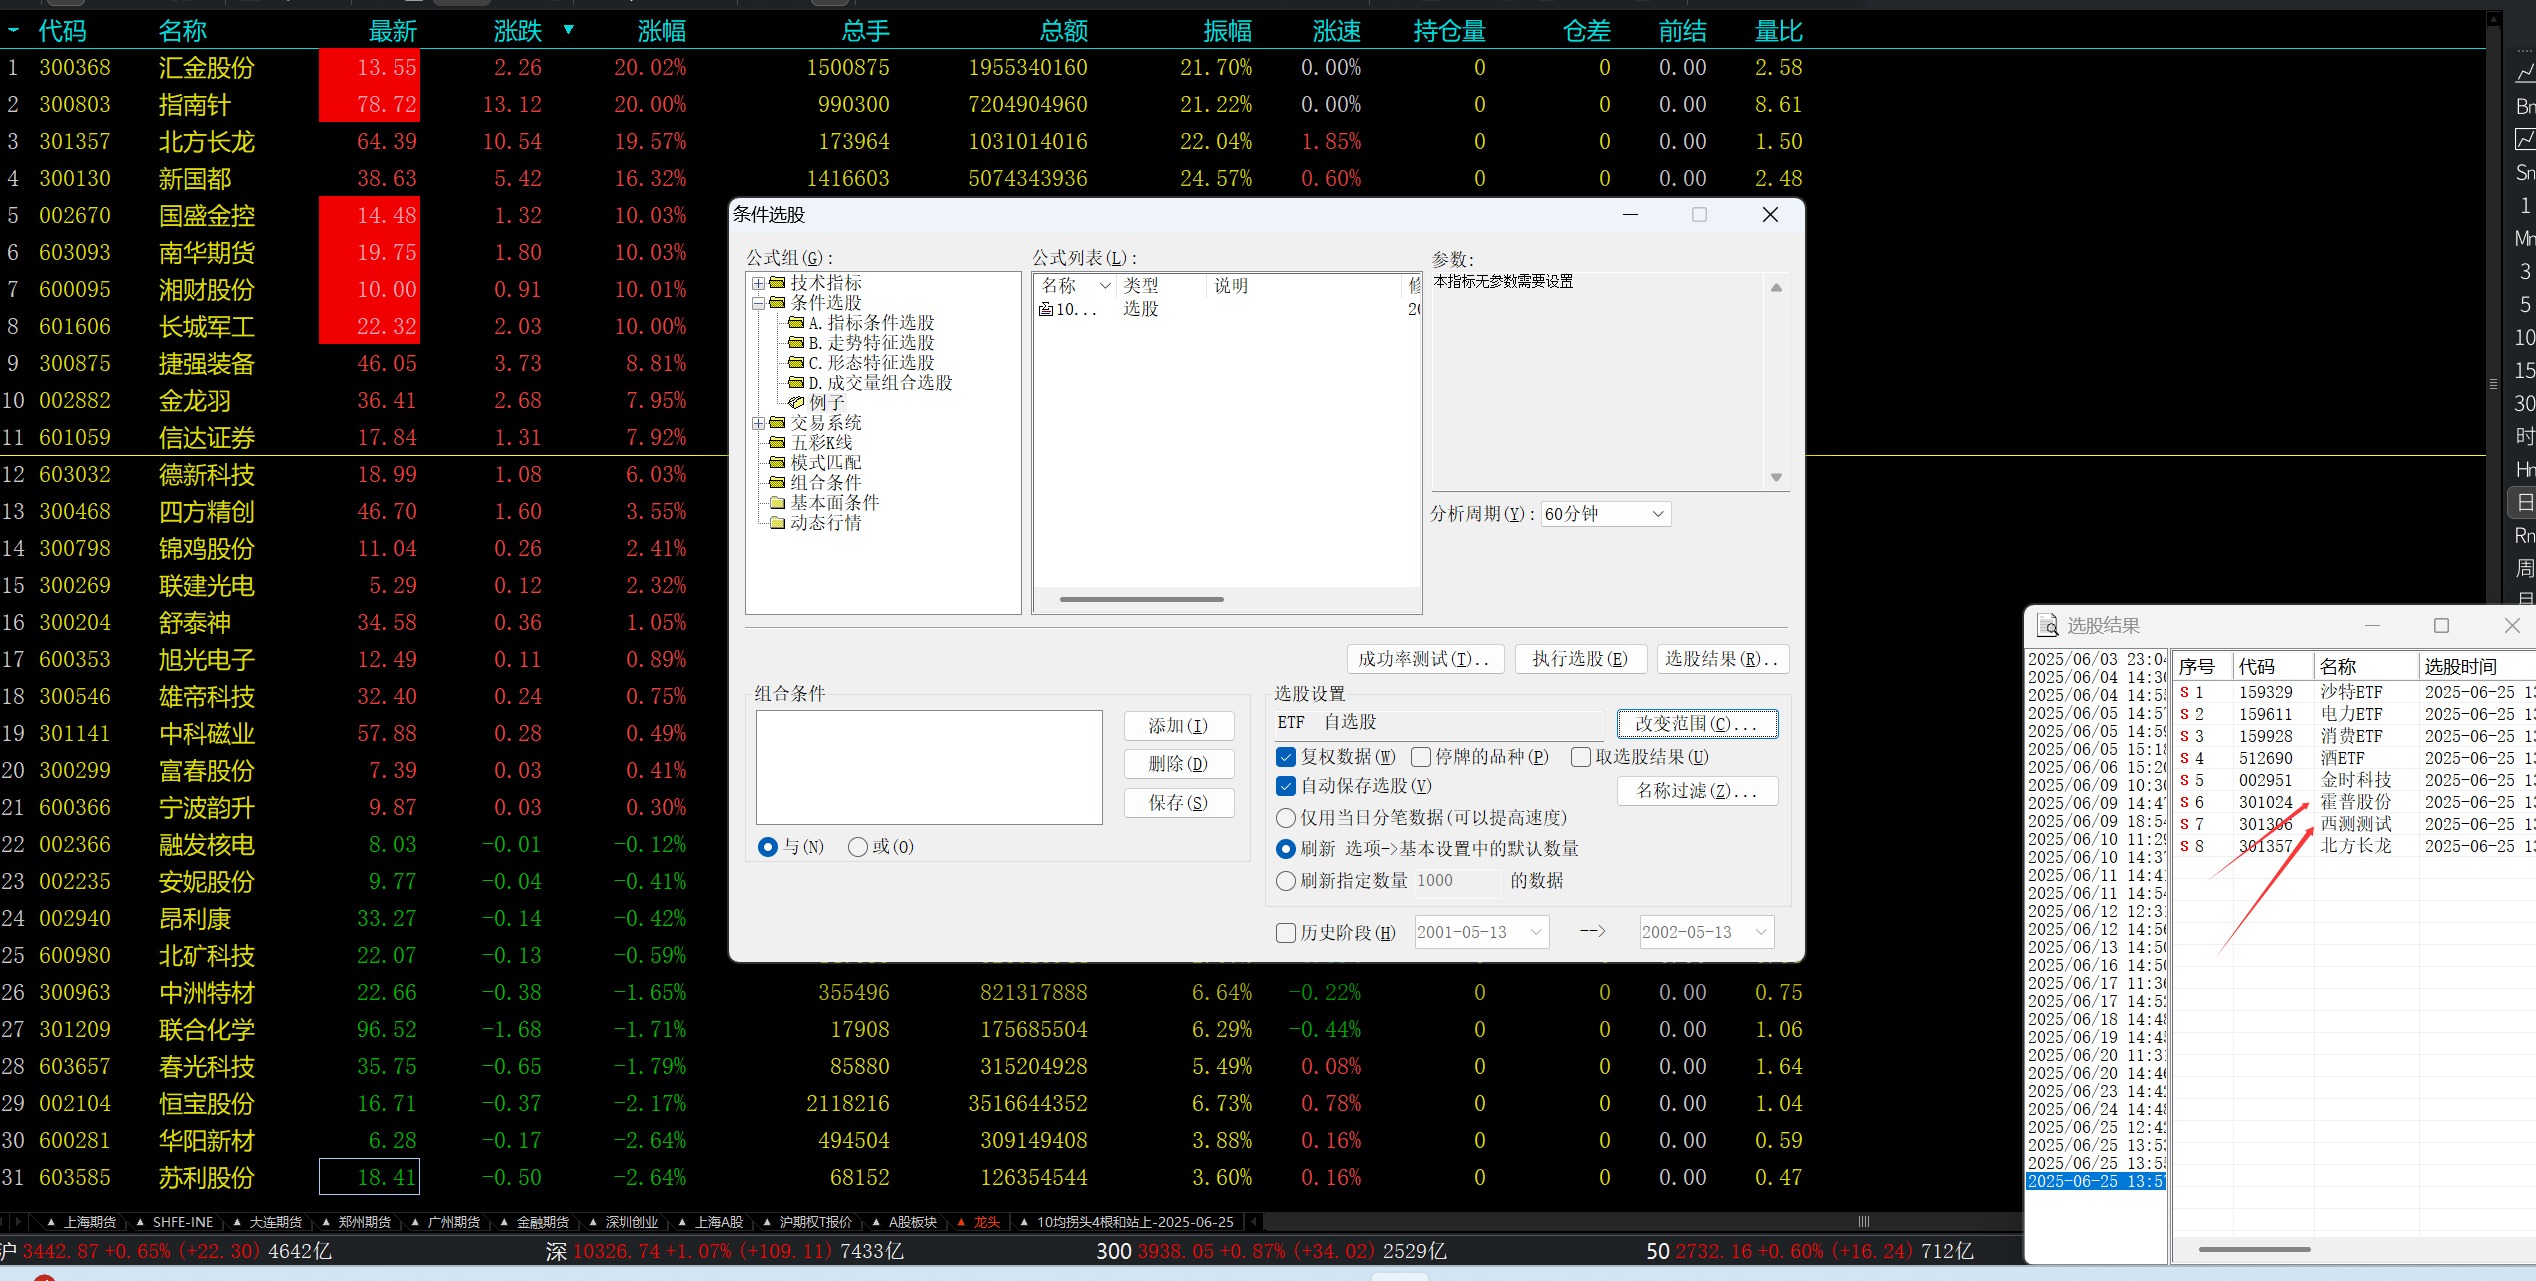Screen dimensions: 2536x1281
Task: Select 刷新指定数量 radio option
Action: point(1286,881)
